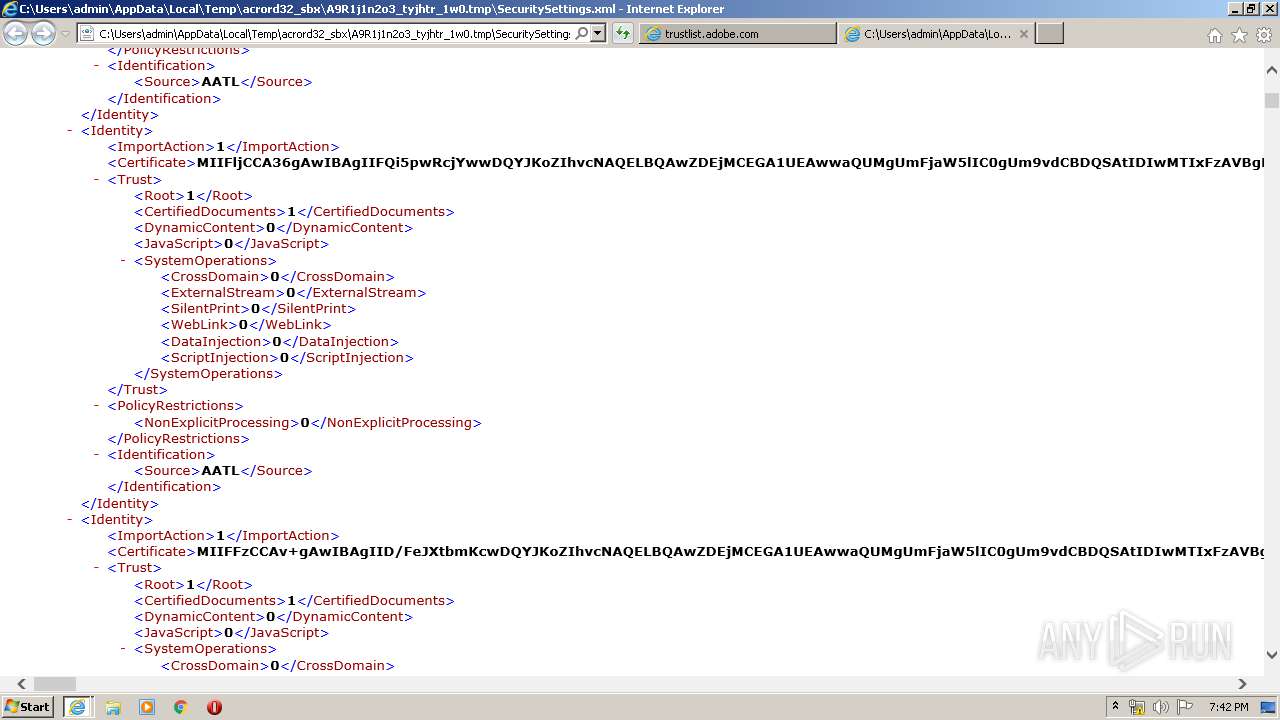Close the SecuritySettings.xml tab
1280x720 pixels.
tap(1023, 33)
